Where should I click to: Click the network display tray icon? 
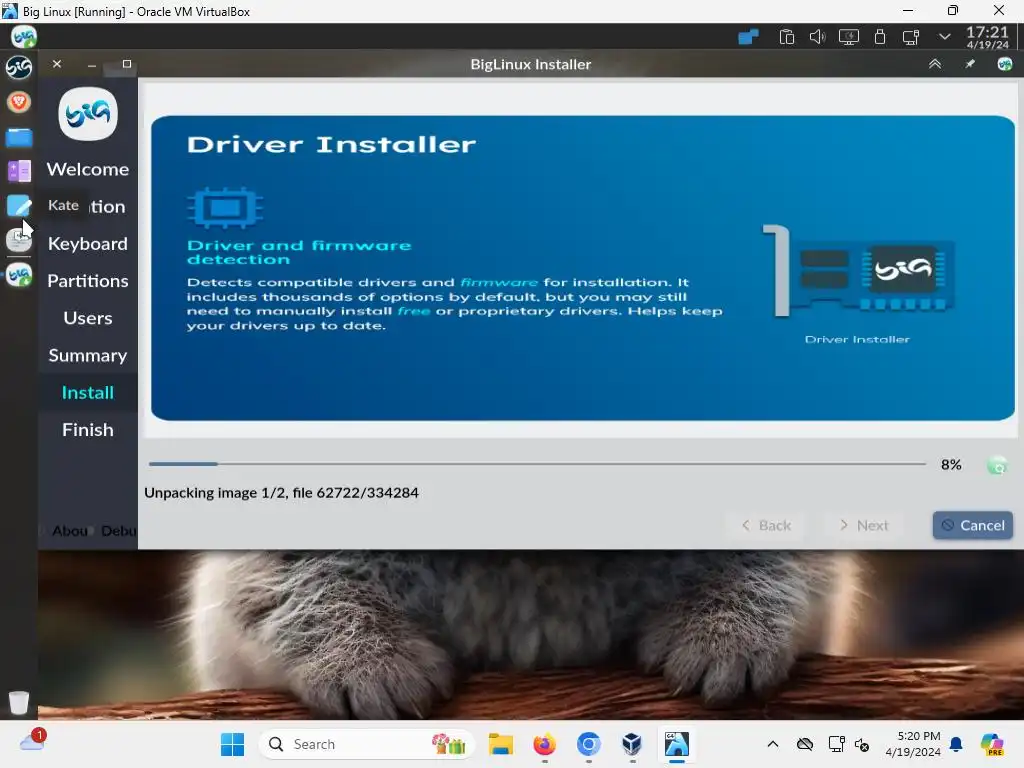[910, 37]
